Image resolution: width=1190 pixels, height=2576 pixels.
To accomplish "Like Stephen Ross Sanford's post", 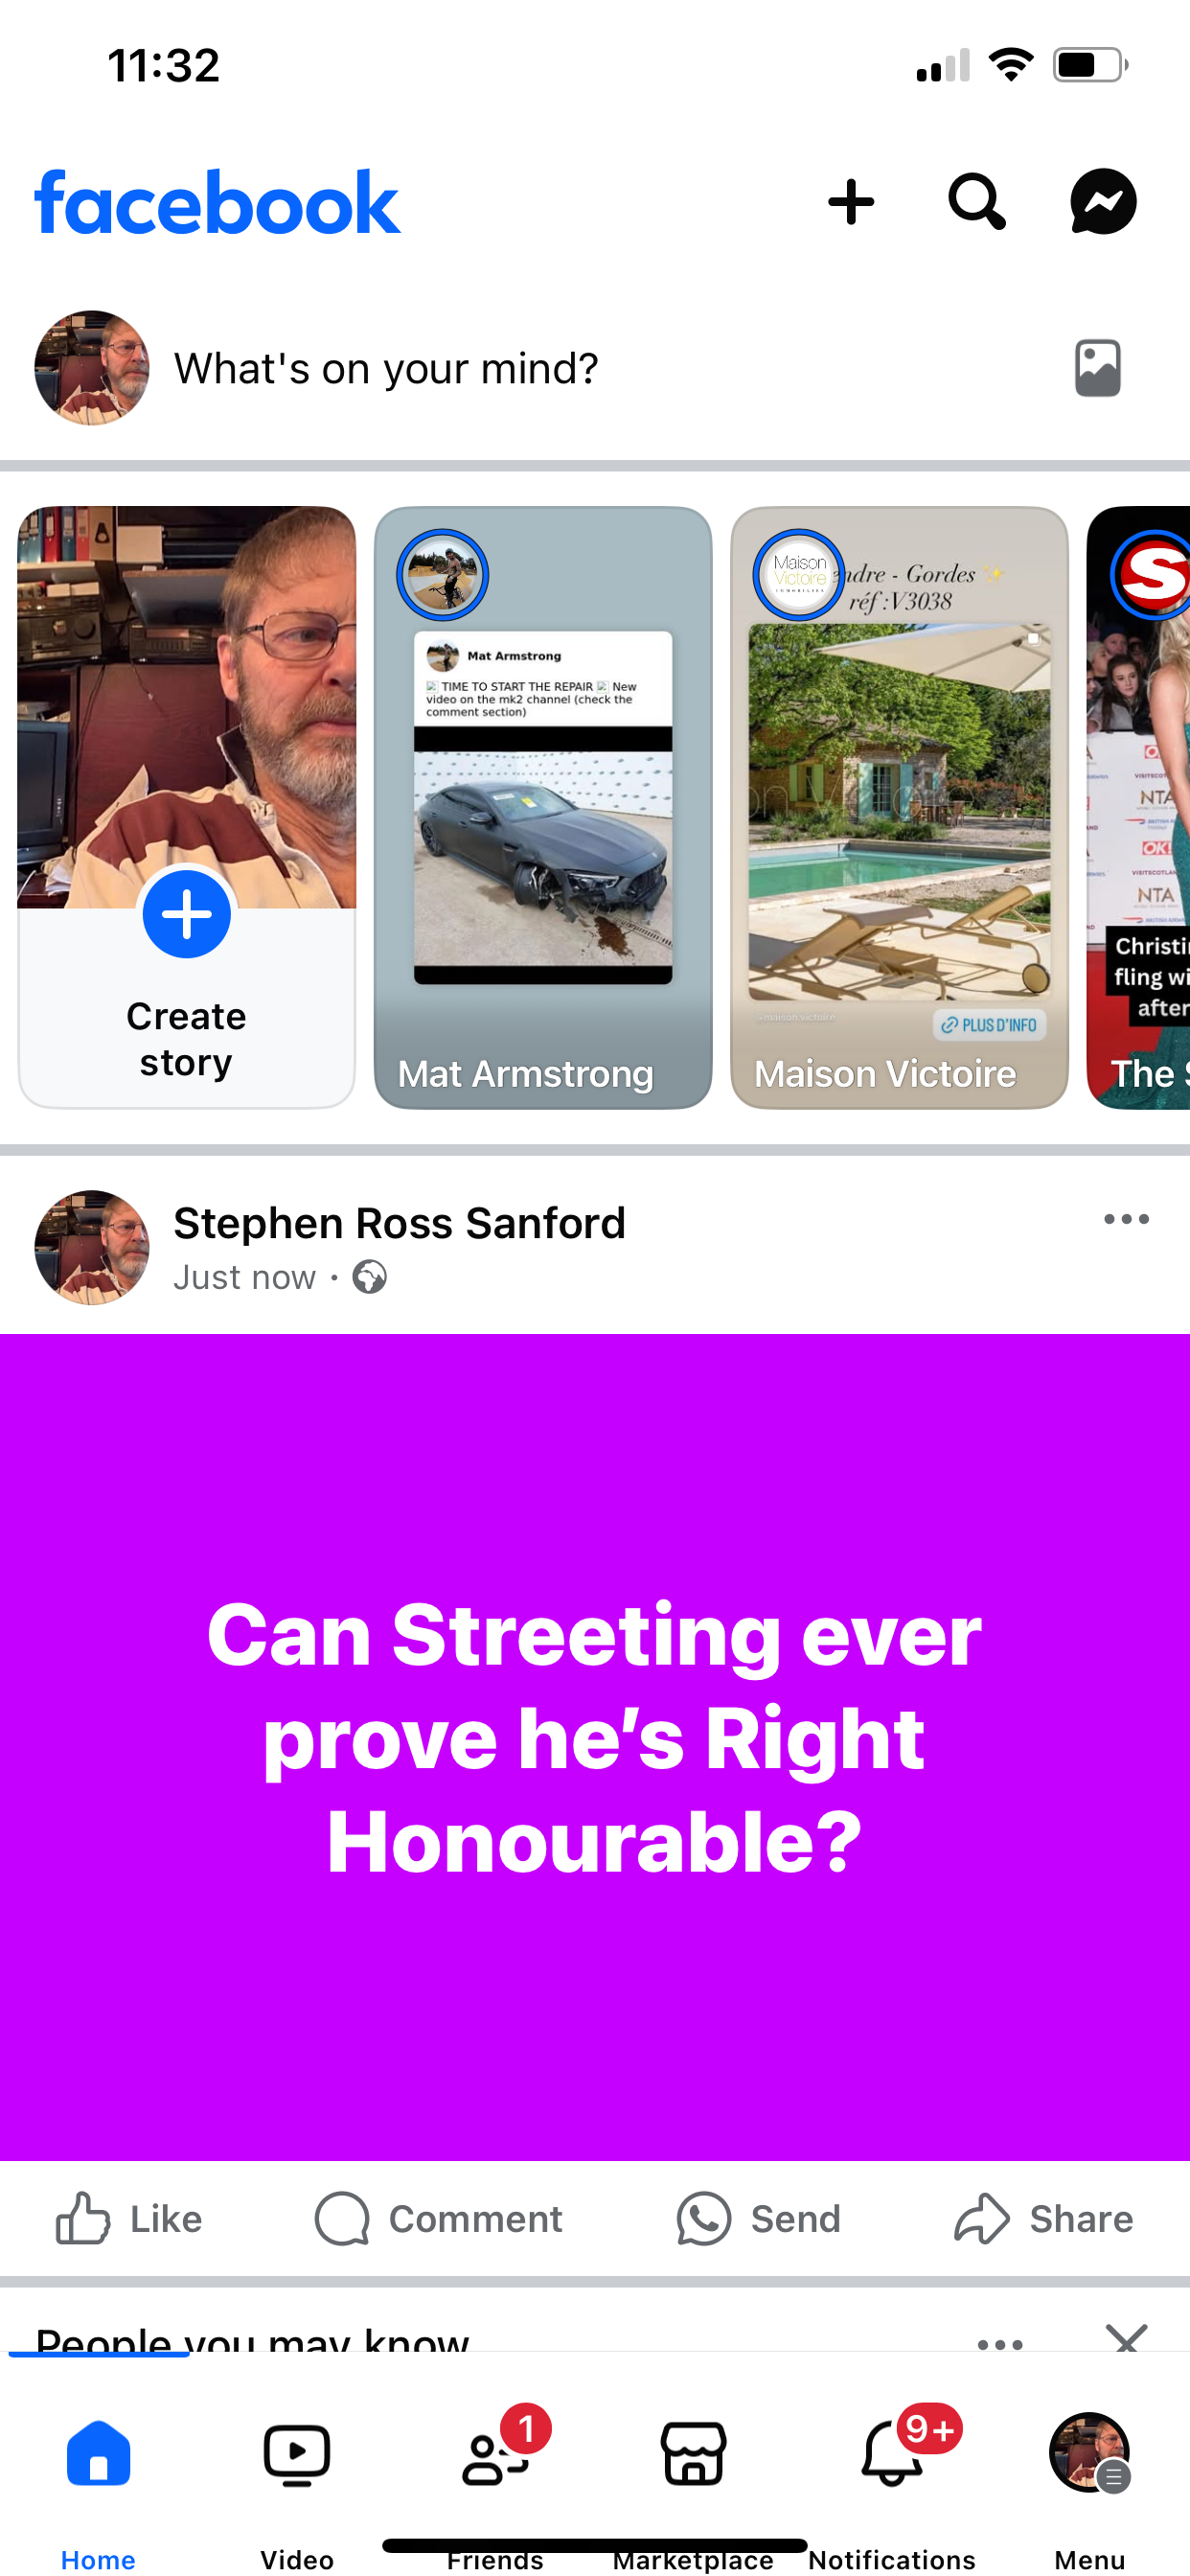I will click(129, 2218).
